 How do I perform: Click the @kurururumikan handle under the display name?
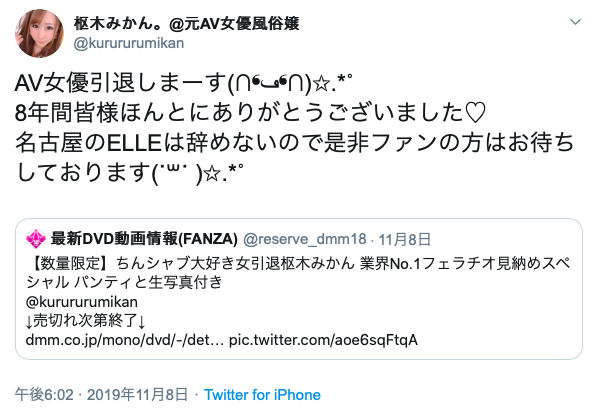pos(129,43)
